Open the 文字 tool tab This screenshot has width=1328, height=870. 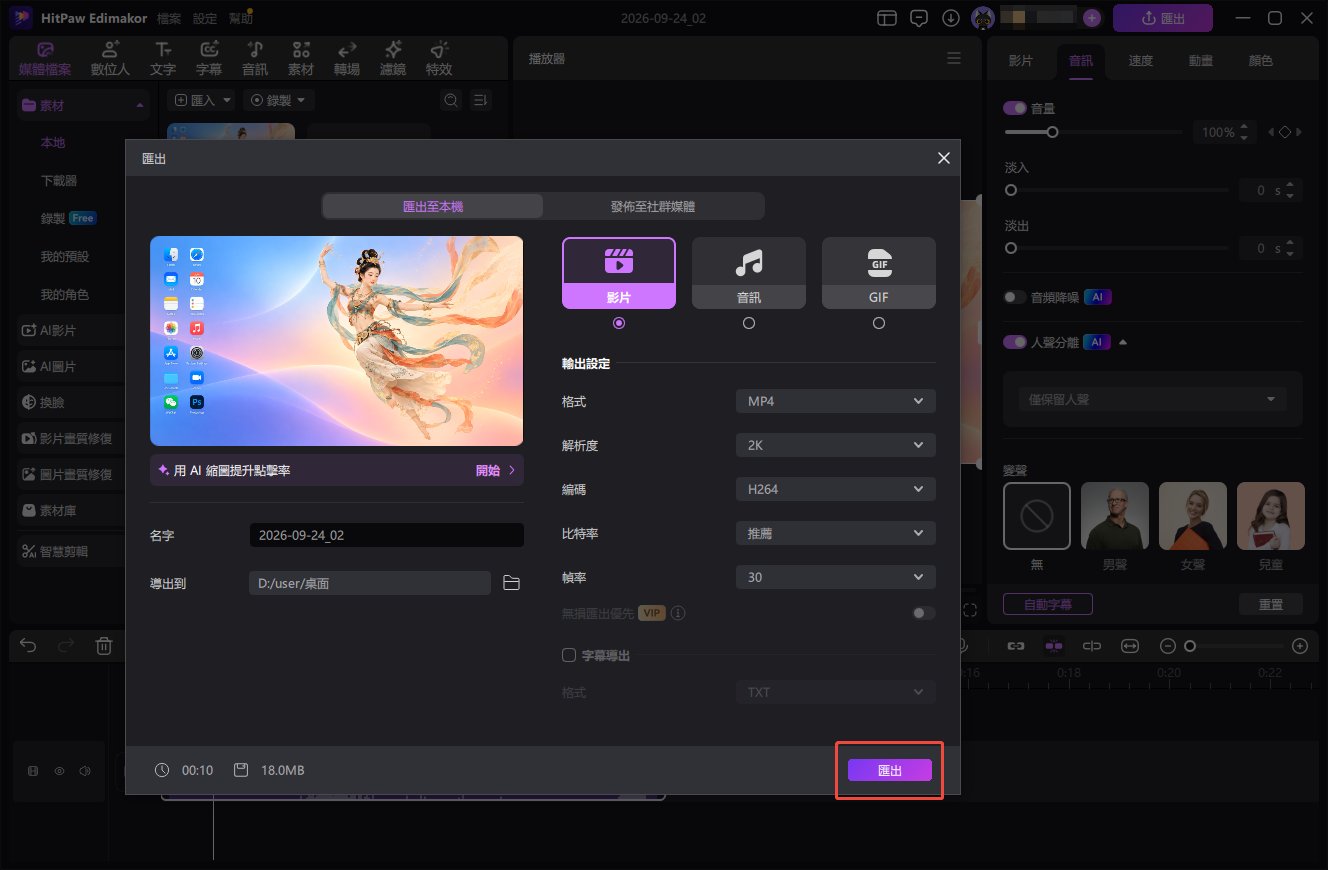point(163,59)
